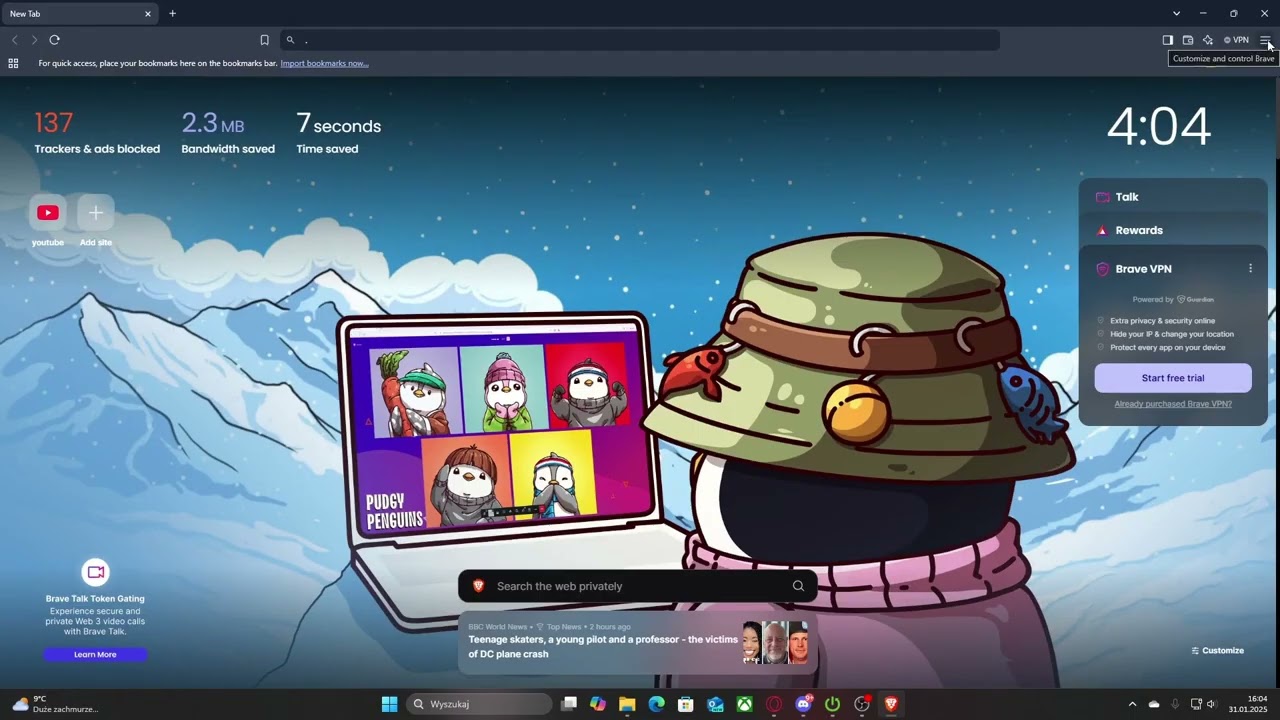Click the VPN toolbar button

tap(1236, 40)
